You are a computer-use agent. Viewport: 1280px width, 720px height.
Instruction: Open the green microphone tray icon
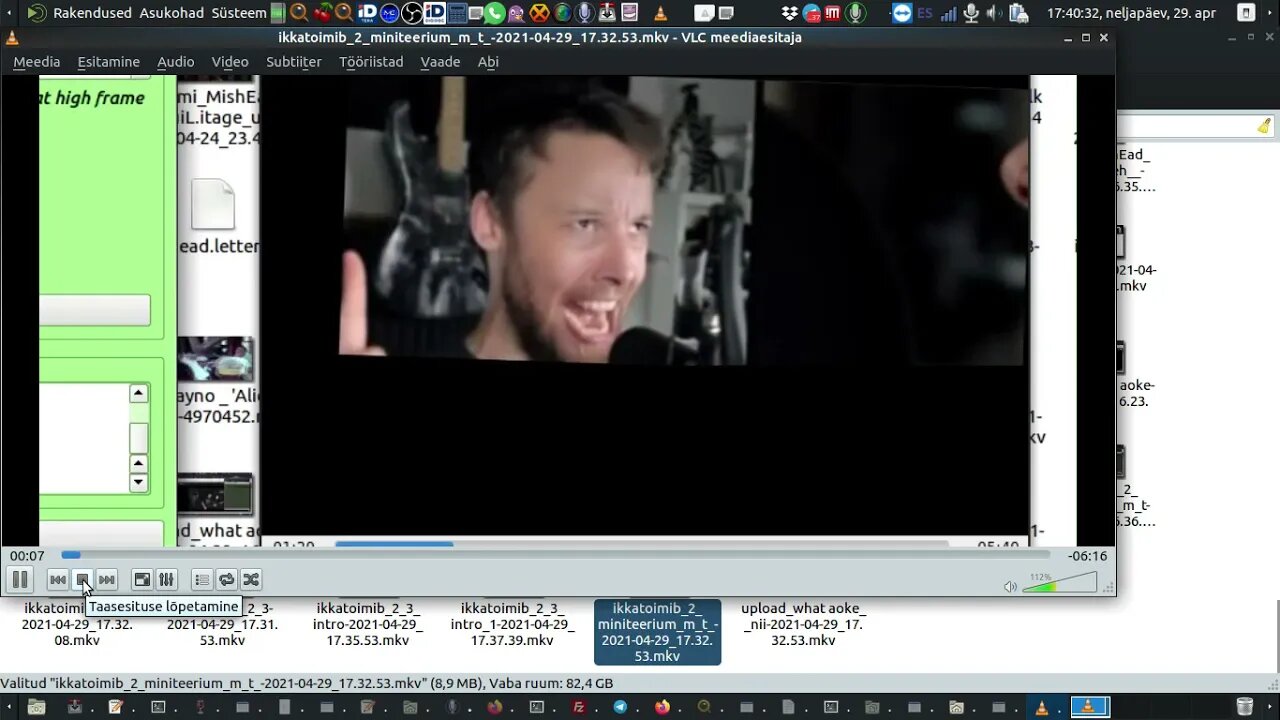coord(855,13)
